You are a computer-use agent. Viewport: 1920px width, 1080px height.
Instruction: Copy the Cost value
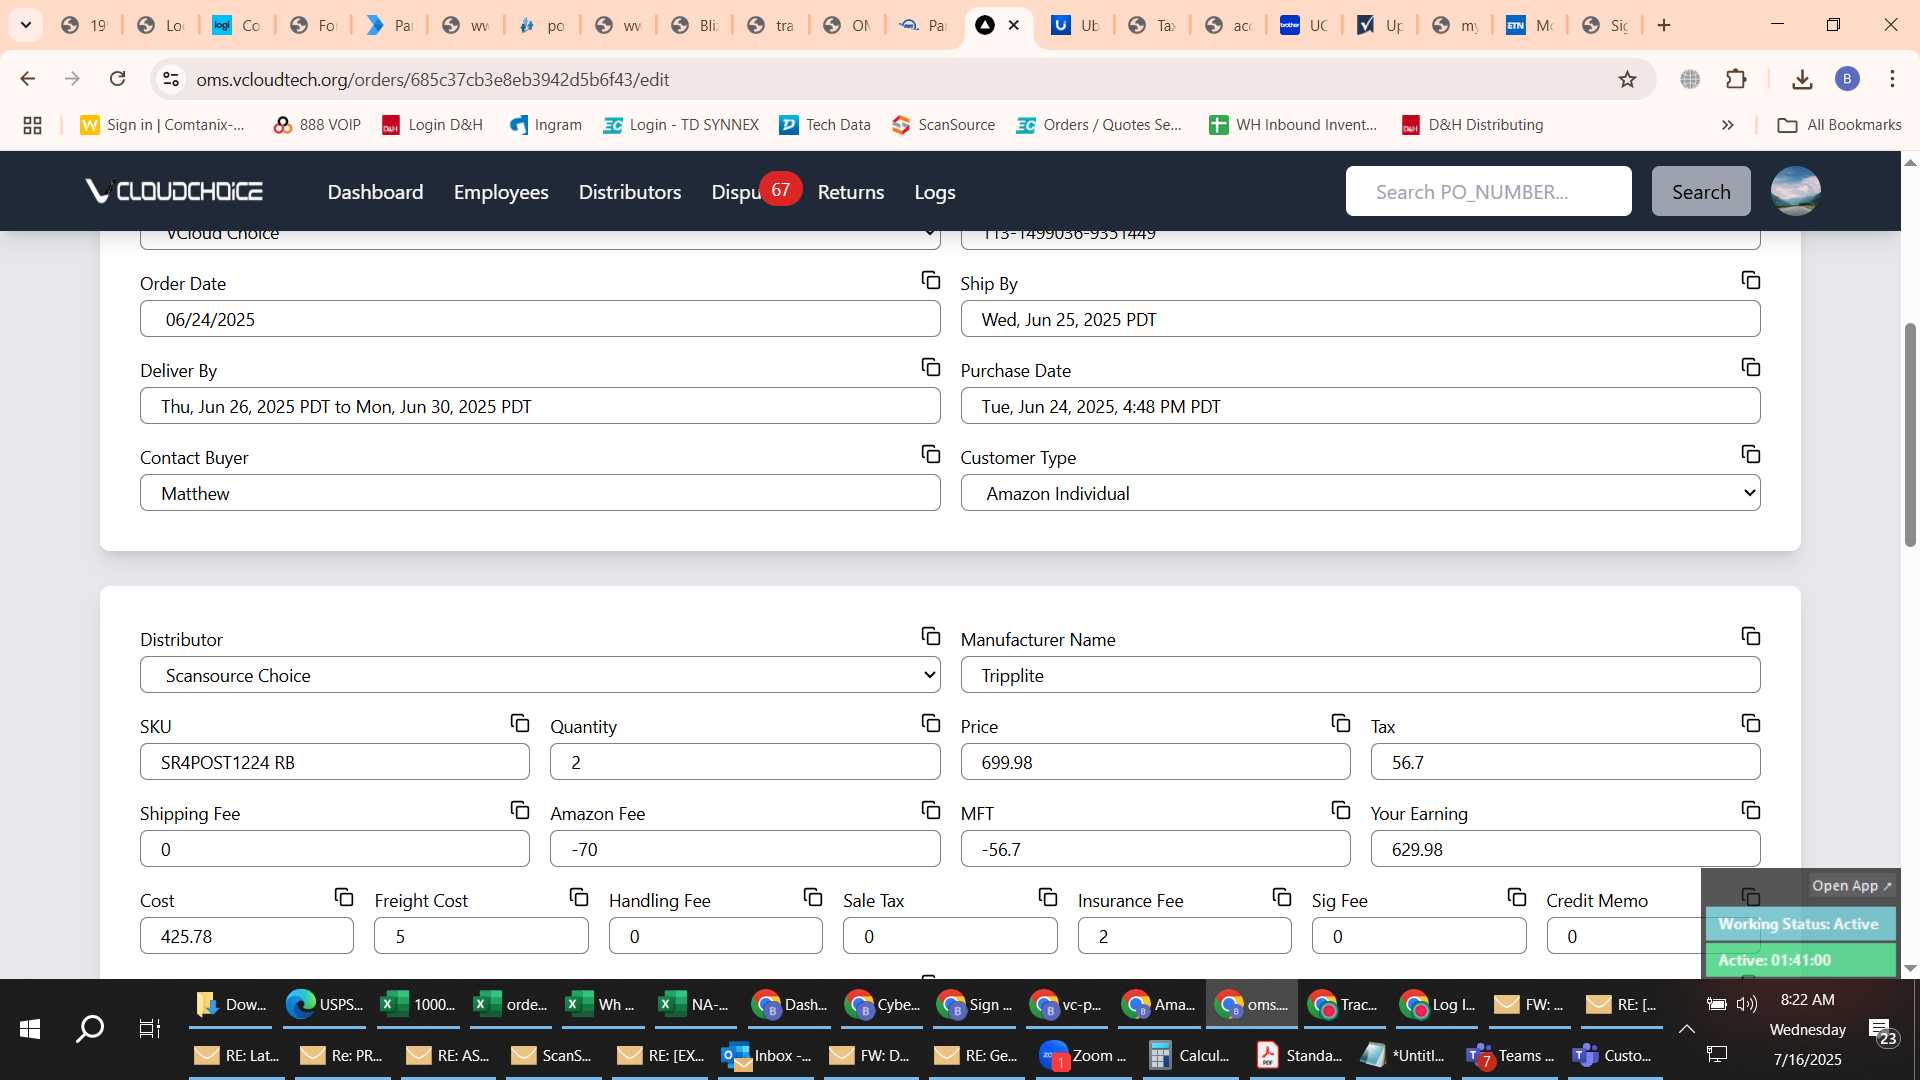[344, 897]
